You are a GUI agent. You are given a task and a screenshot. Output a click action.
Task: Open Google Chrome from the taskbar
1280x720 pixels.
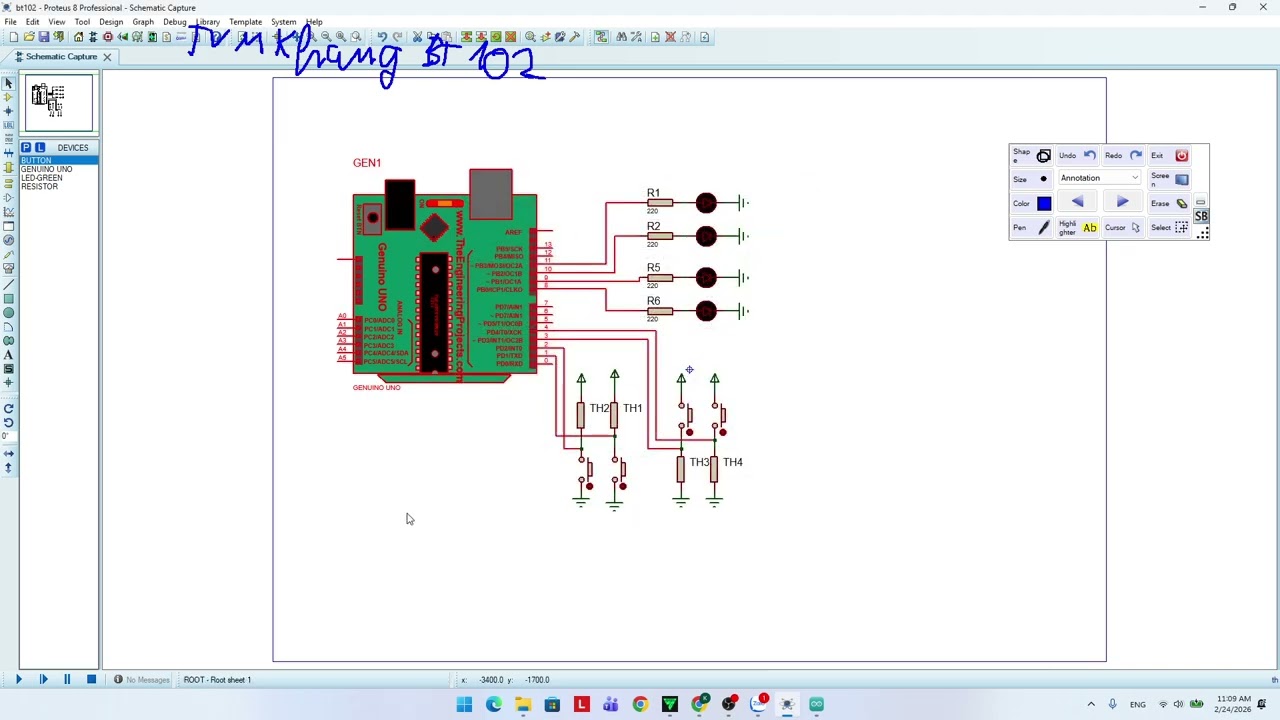pos(640,705)
